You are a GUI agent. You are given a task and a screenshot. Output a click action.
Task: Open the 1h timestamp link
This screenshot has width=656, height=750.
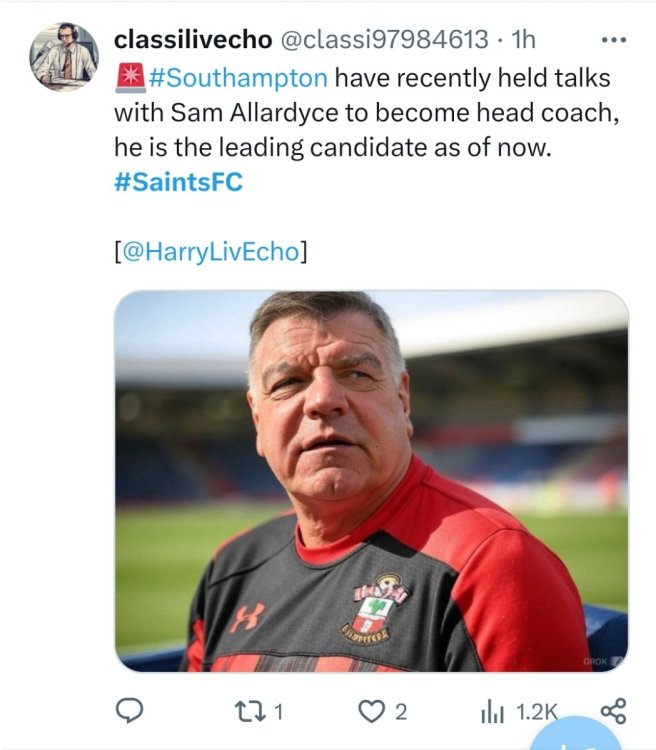tap(524, 39)
